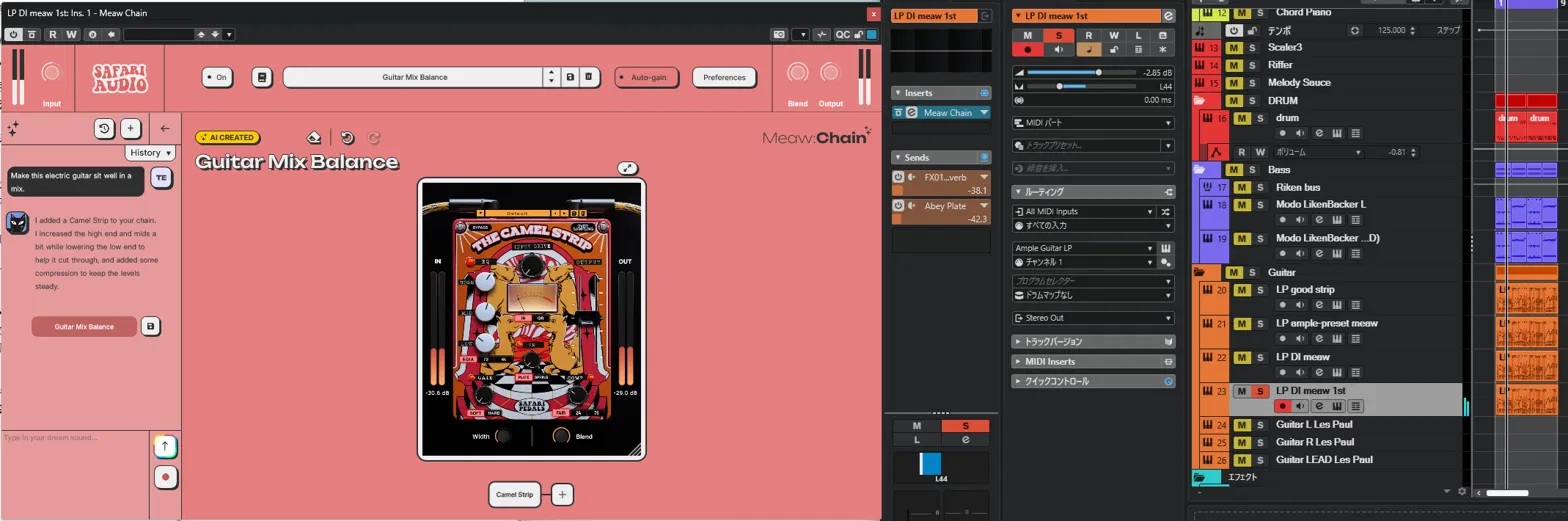The image size is (1568, 521).
Task: Click the Input knob
Action: coord(52,74)
